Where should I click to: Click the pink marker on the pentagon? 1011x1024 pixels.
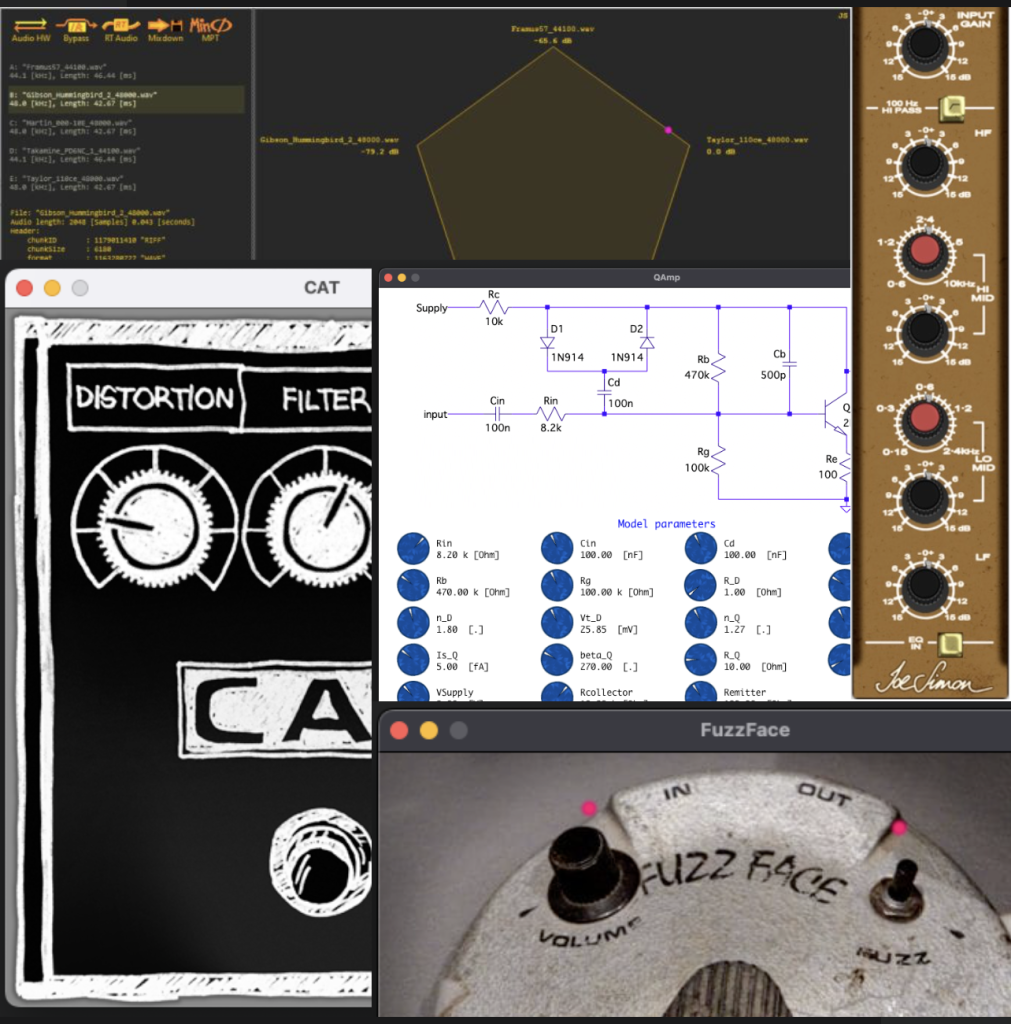pyautogui.click(x=669, y=130)
